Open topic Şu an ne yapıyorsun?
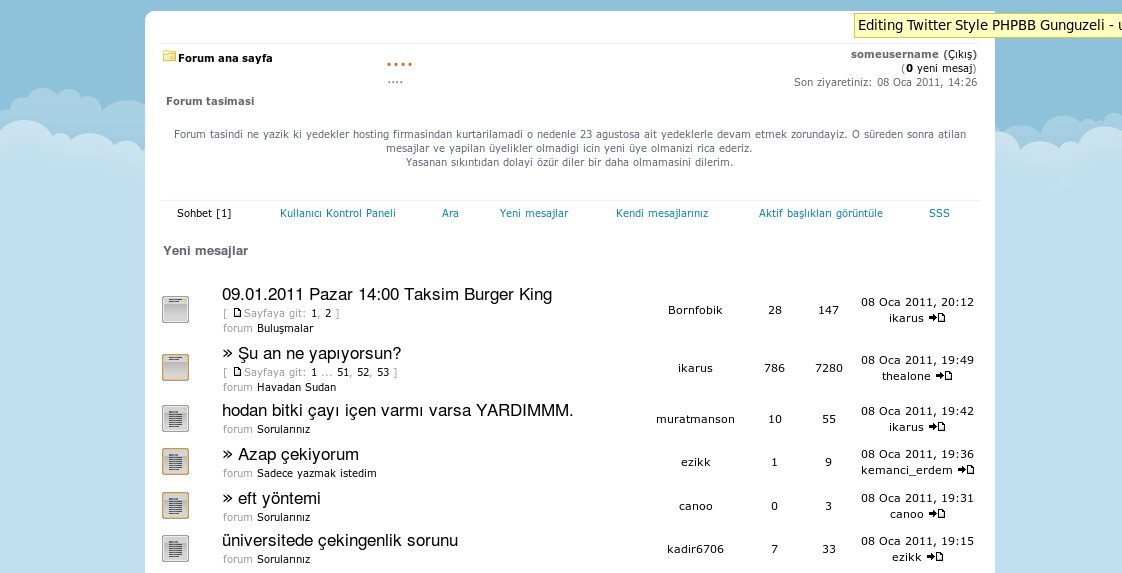This screenshot has width=1122, height=573. coord(319,353)
